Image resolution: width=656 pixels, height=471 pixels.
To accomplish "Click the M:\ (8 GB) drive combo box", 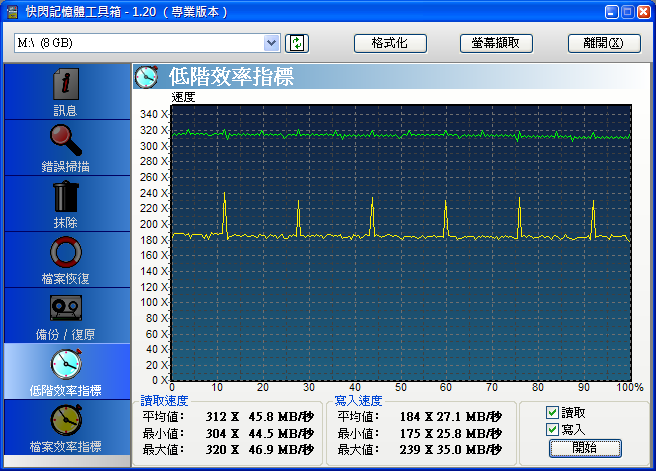I will (147, 43).
